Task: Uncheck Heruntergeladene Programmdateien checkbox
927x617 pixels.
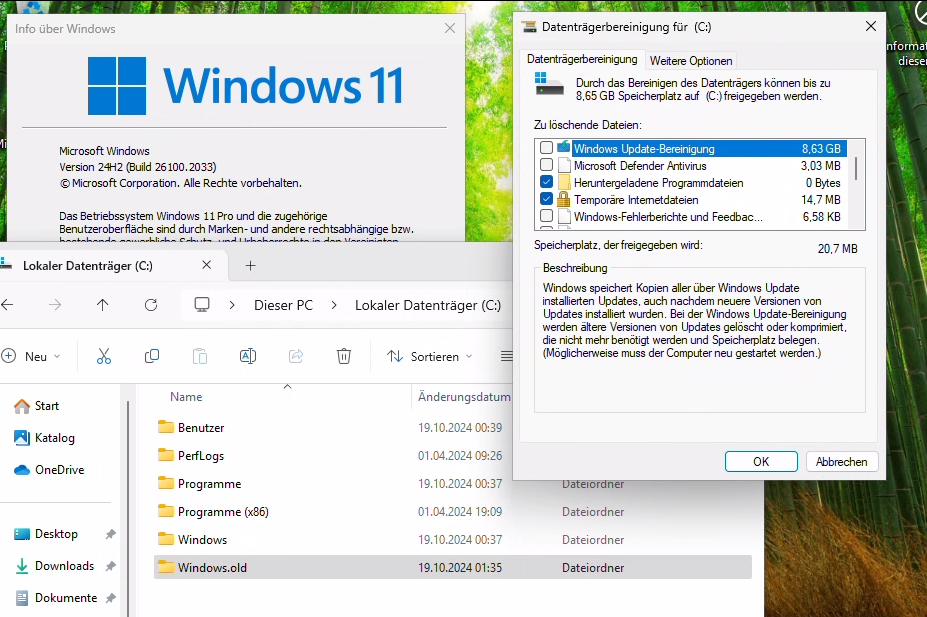Action: 547,182
